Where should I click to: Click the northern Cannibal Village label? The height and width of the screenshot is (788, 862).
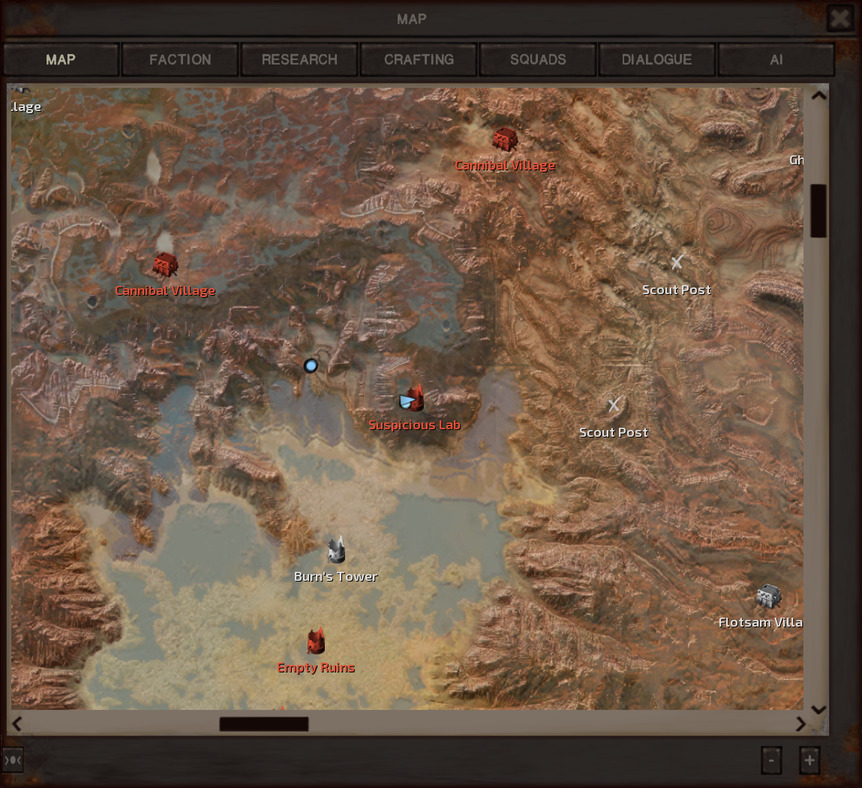tap(505, 165)
